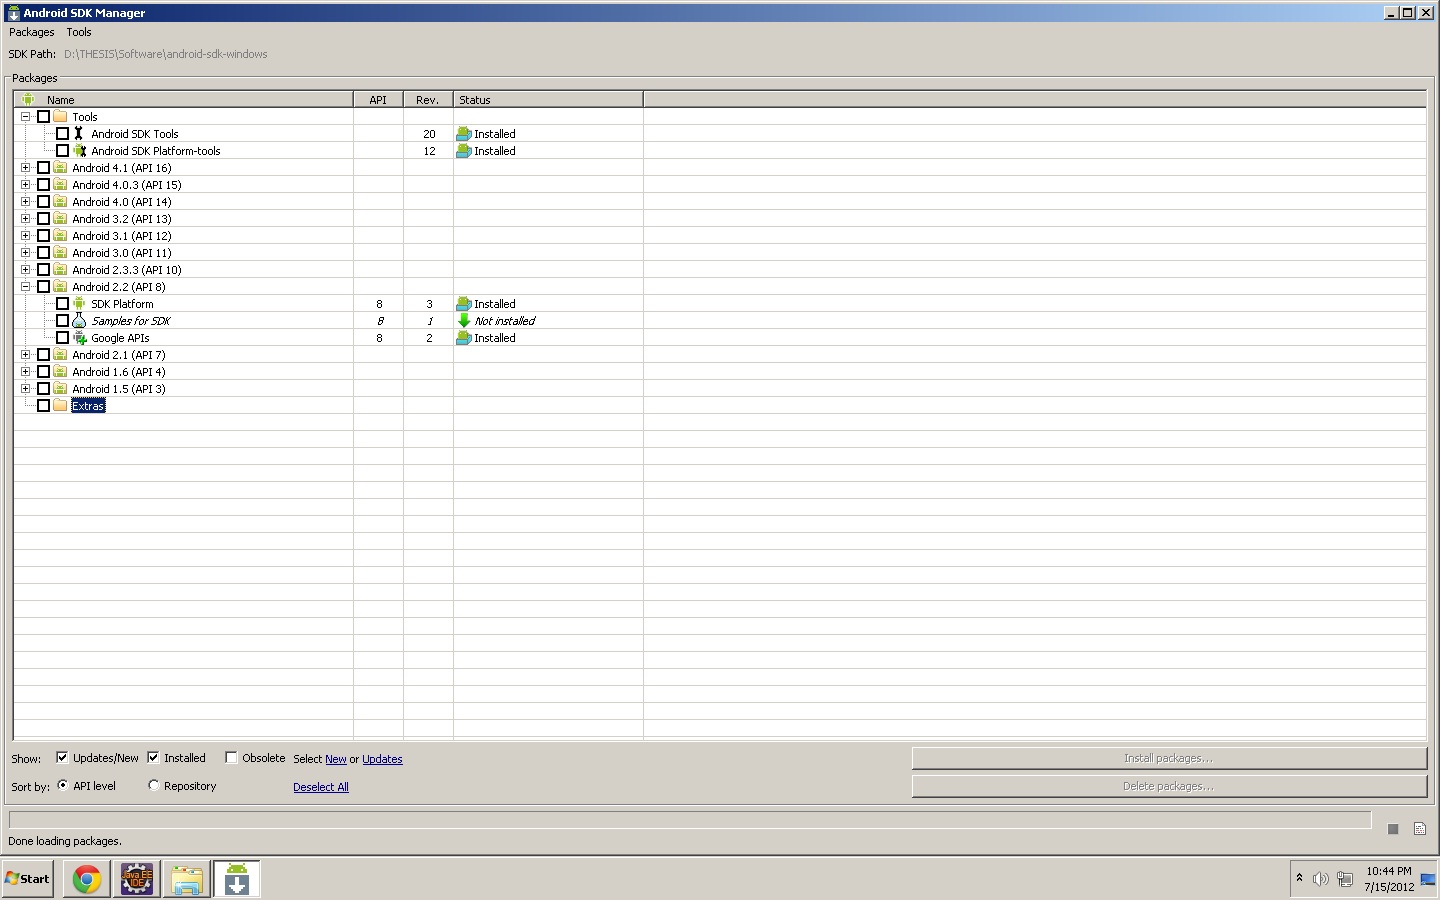Sort packages by Repository
The height and width of the screenshot is (900, 1440).
click(153, 785)
